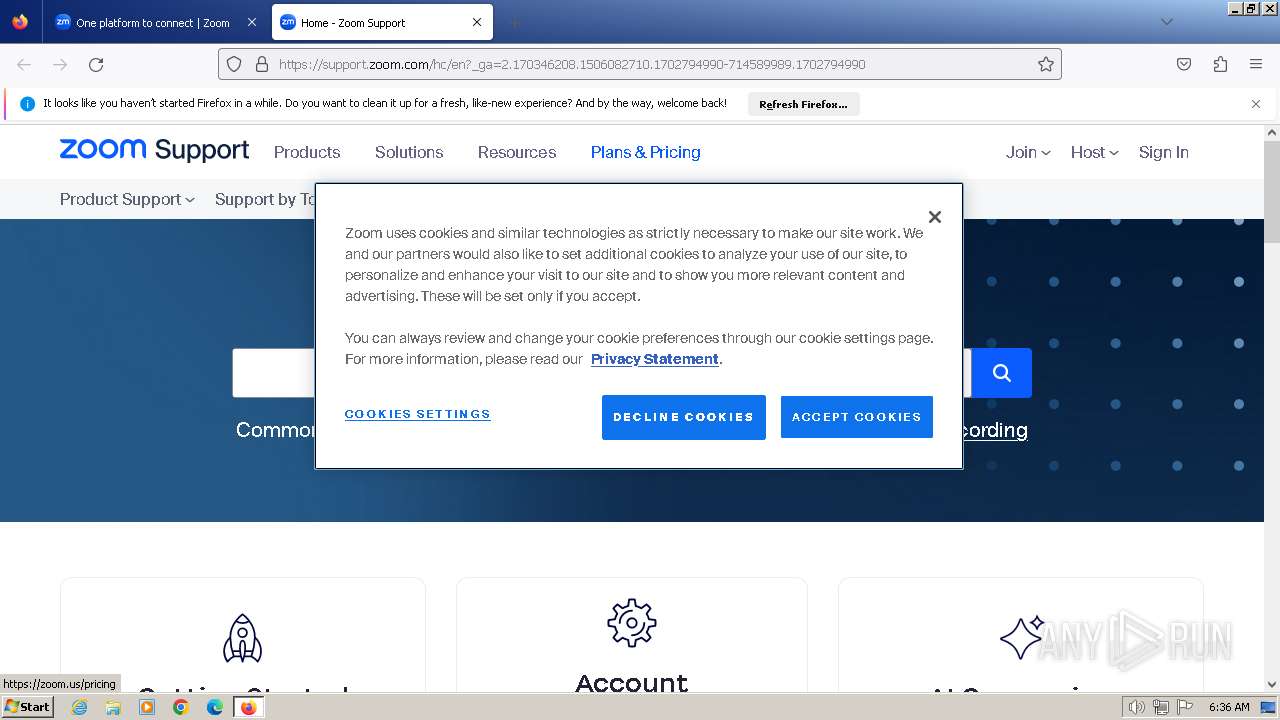This screenshot has height=720, width=1280.
Task: Launch Microsoft Edge from the taskbar
Action: 215,707
